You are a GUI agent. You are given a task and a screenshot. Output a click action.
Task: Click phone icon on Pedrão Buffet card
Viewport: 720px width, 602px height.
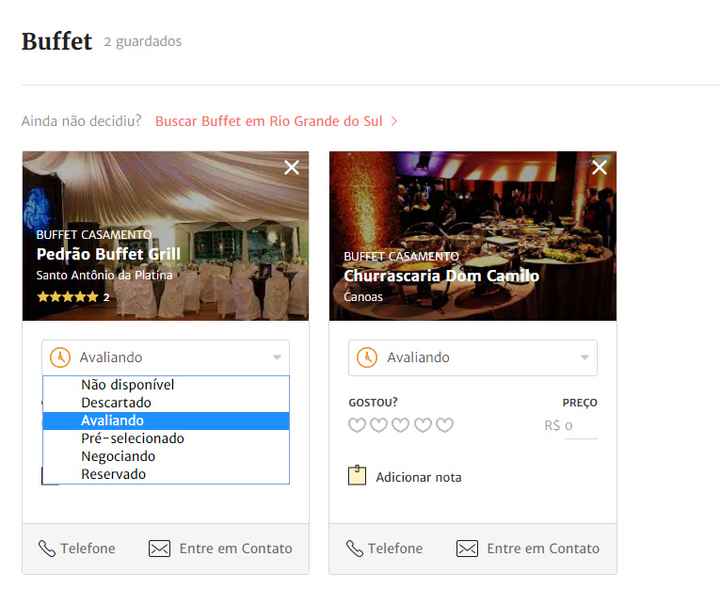pos(46,548)
